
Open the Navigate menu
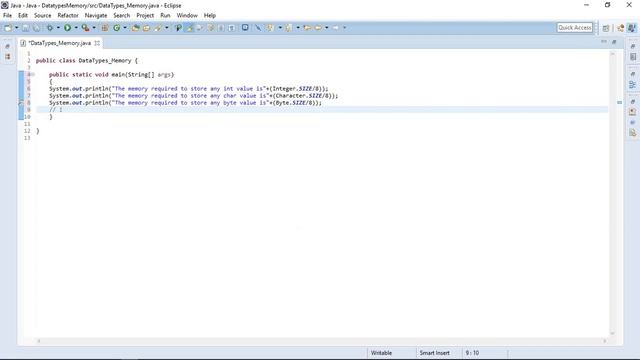click(96, 16)
